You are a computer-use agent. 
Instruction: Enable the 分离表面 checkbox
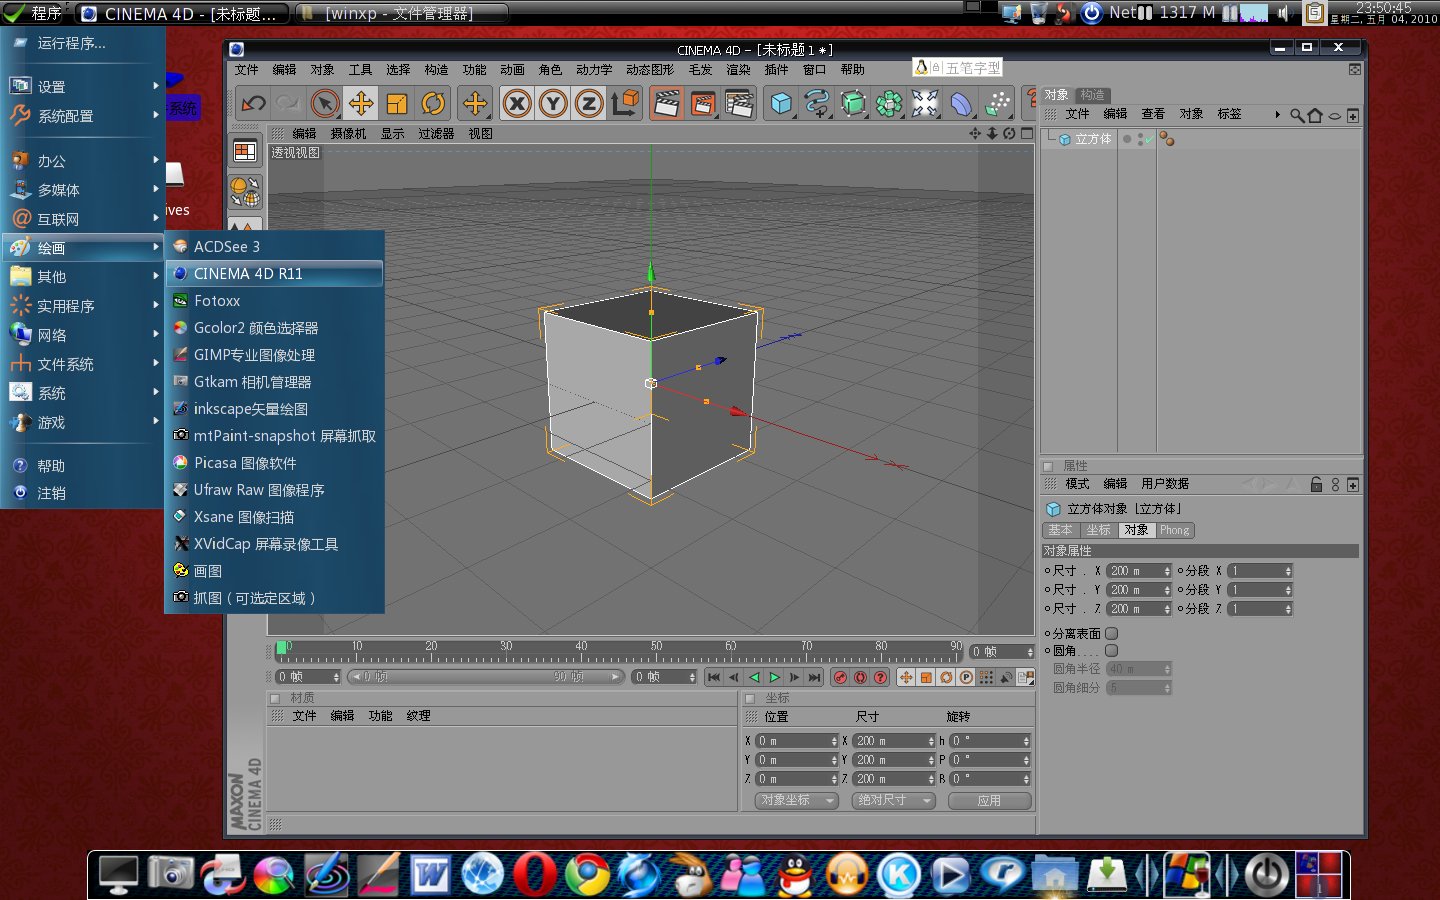[x=1111, y=633]
